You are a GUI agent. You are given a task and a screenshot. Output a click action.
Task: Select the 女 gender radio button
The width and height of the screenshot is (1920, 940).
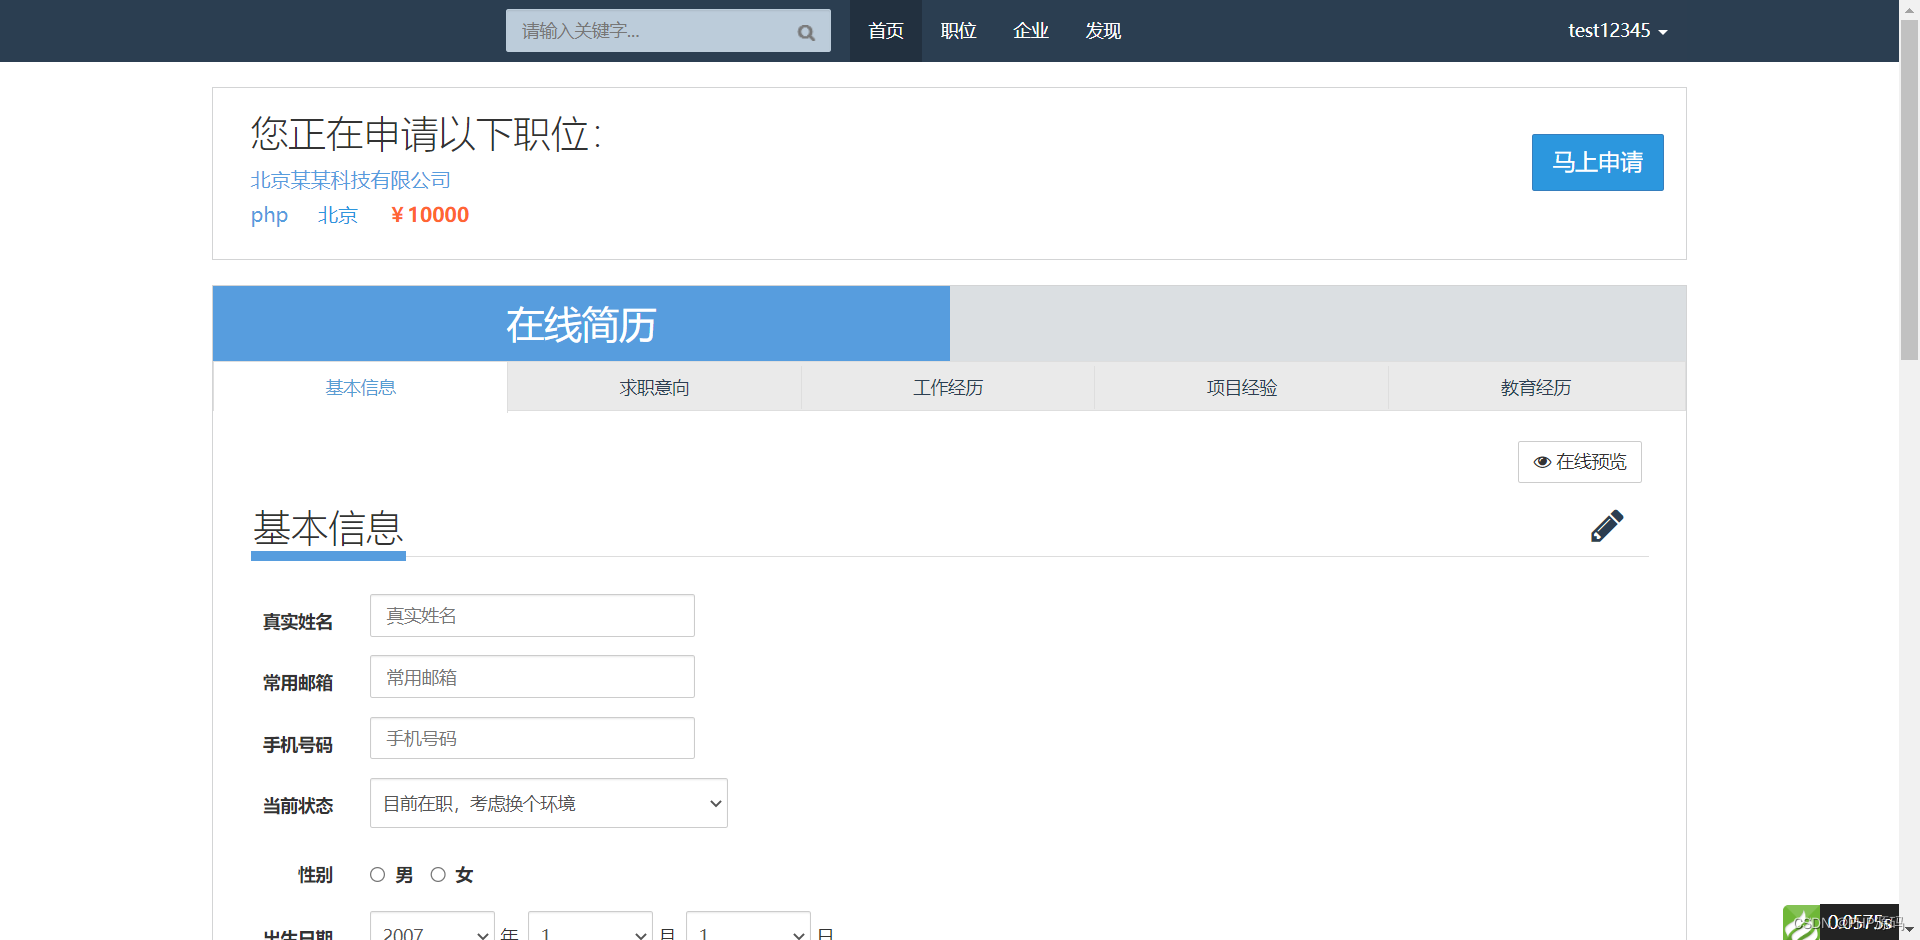pyautogui.click(x=438, y=875)
